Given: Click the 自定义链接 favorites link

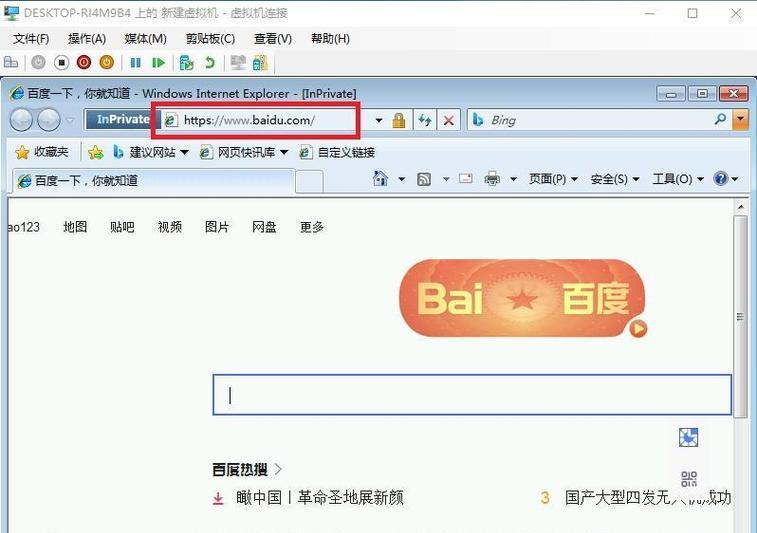Looking at the screenshot, I should tap(337, 153).
